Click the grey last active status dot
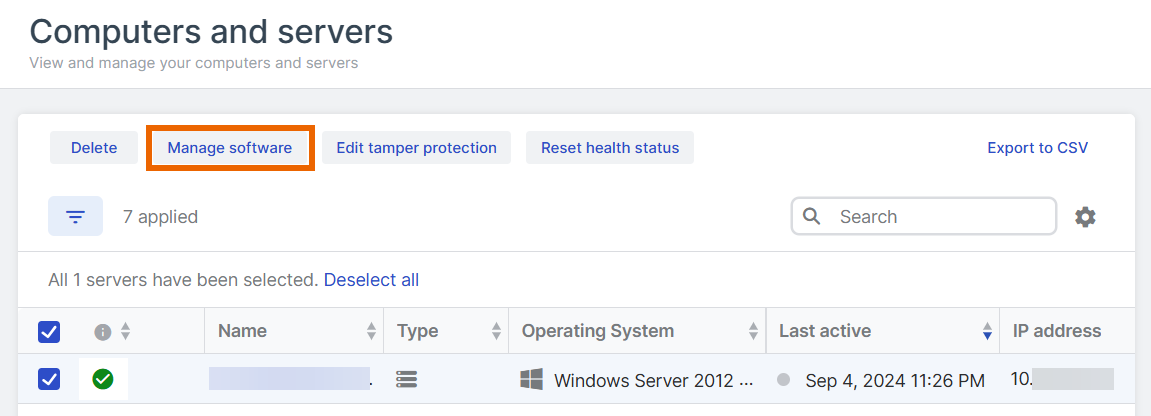Viewport: 1151px width, 416px height. point(784,380)
